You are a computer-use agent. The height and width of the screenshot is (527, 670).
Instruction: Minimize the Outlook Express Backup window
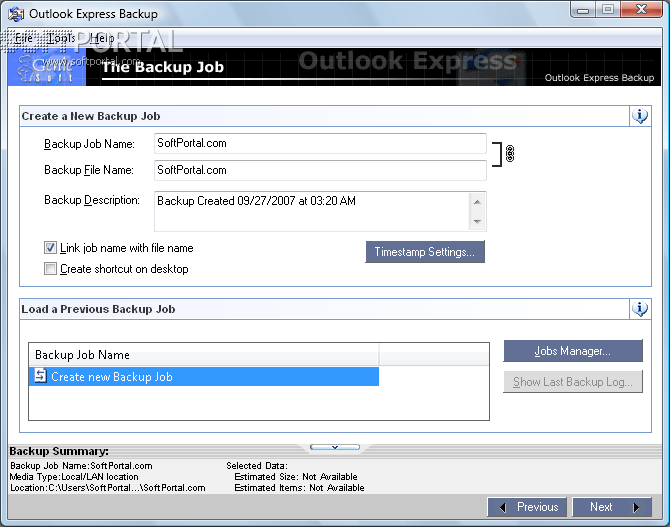click(x=583, y=9)
